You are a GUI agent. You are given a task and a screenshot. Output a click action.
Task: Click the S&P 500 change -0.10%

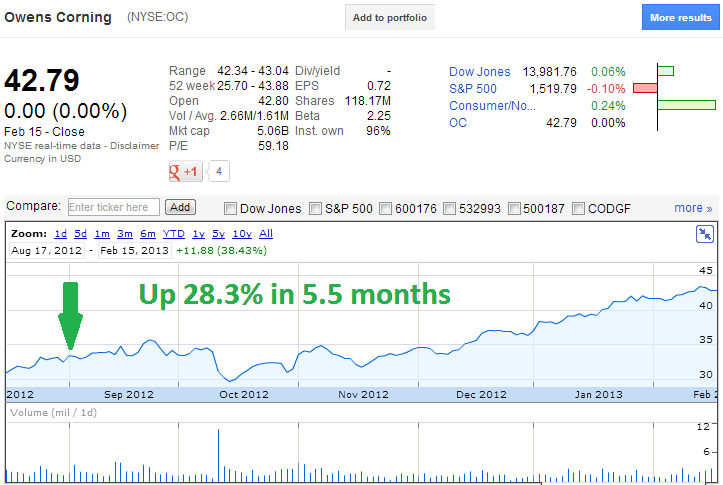(x=606, y=89)
